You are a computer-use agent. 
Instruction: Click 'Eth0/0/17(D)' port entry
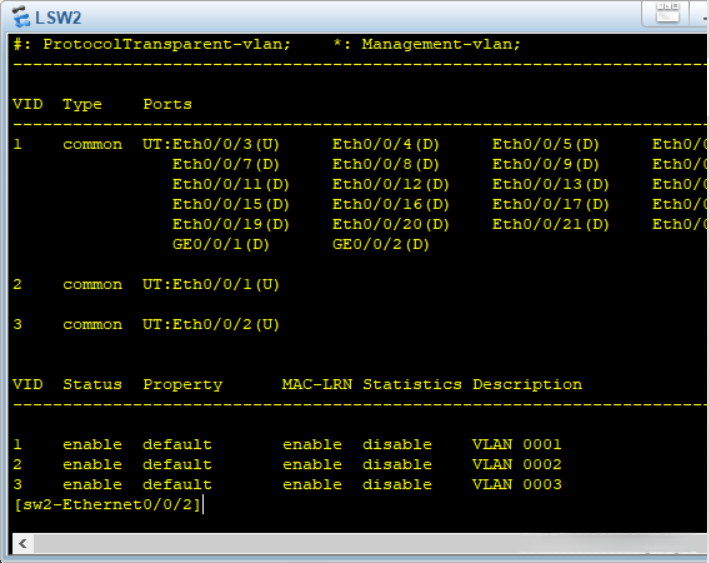[551, 204]
